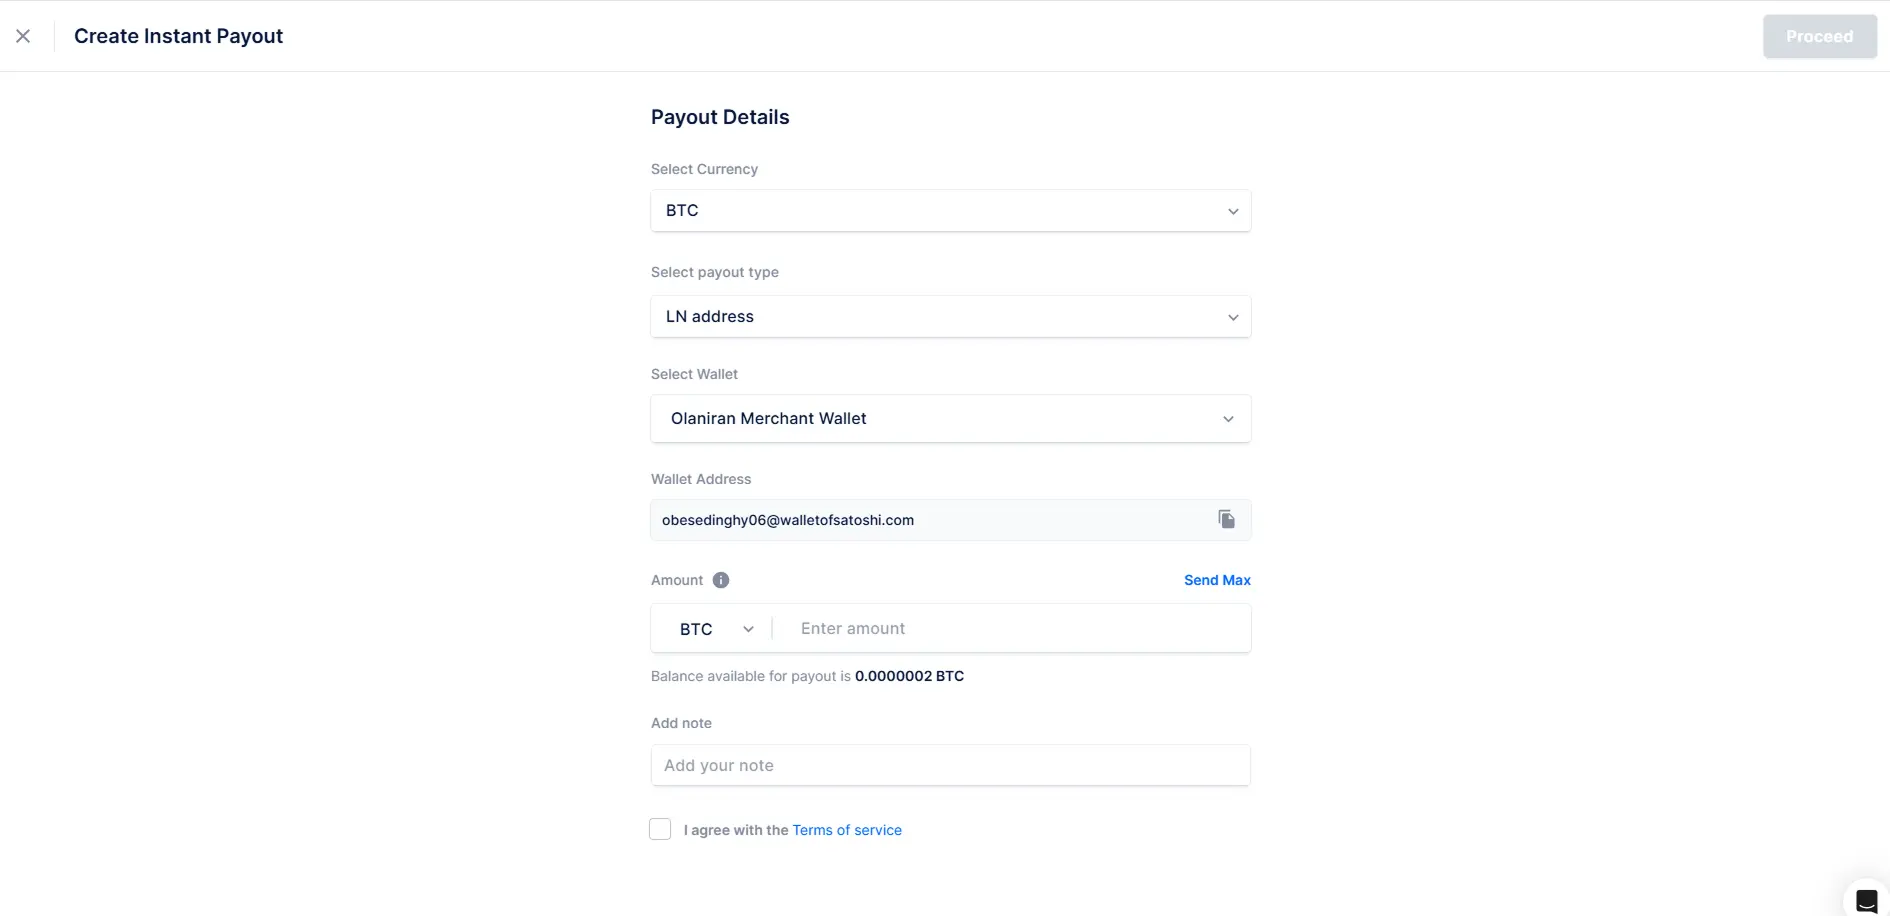This screenshot has height=916, width=1890.
Task: Open the Terms of service link
Action: pos(847,830)
